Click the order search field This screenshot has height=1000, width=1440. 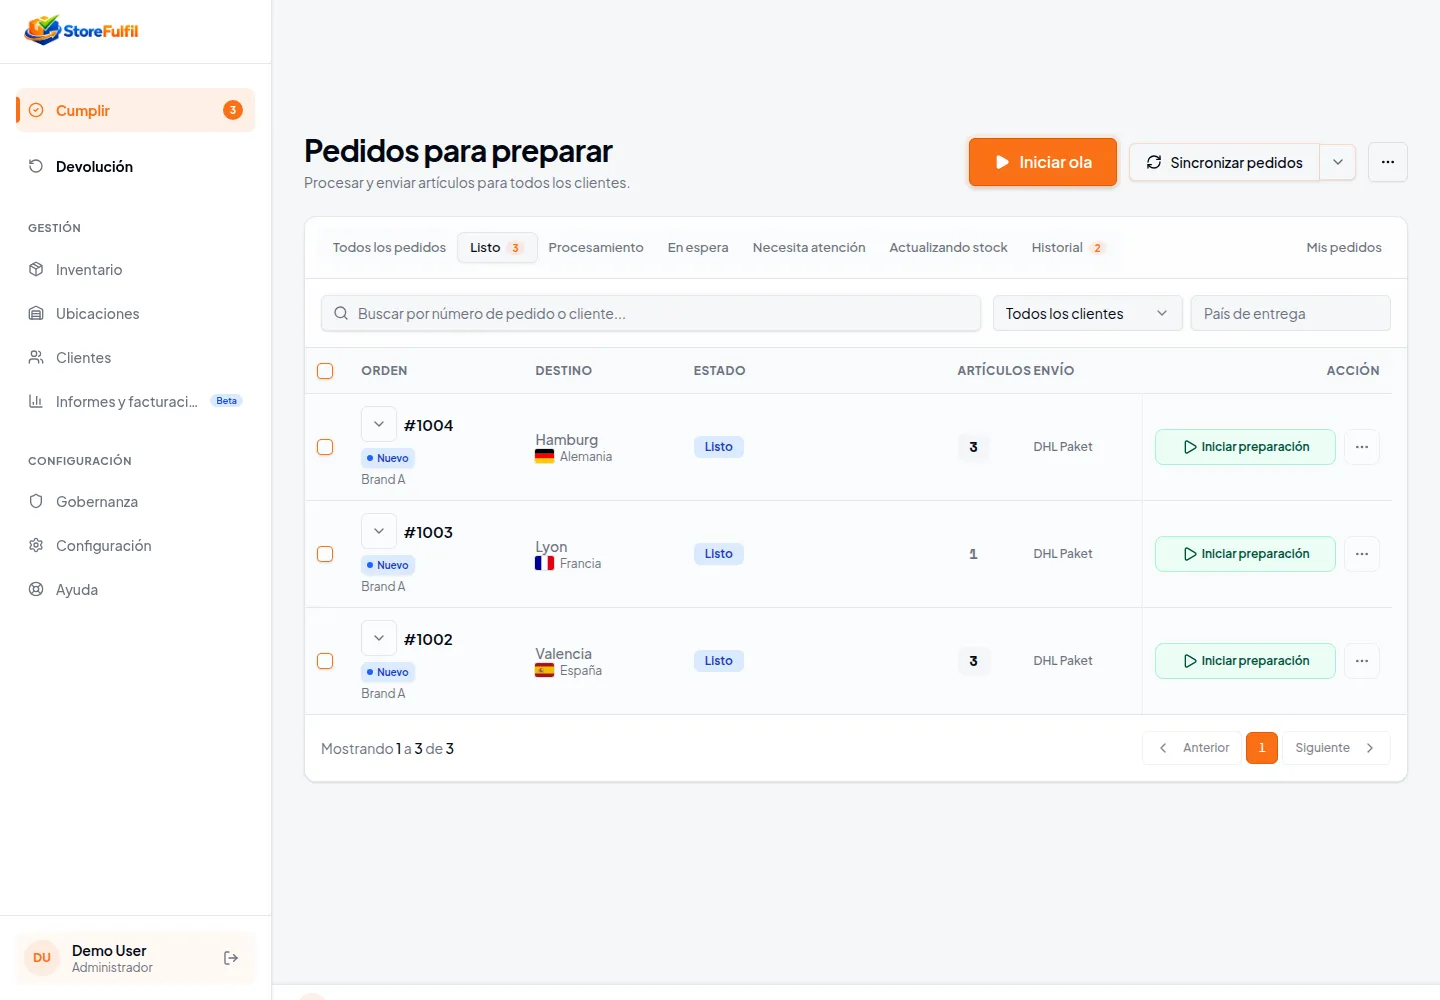651,313
